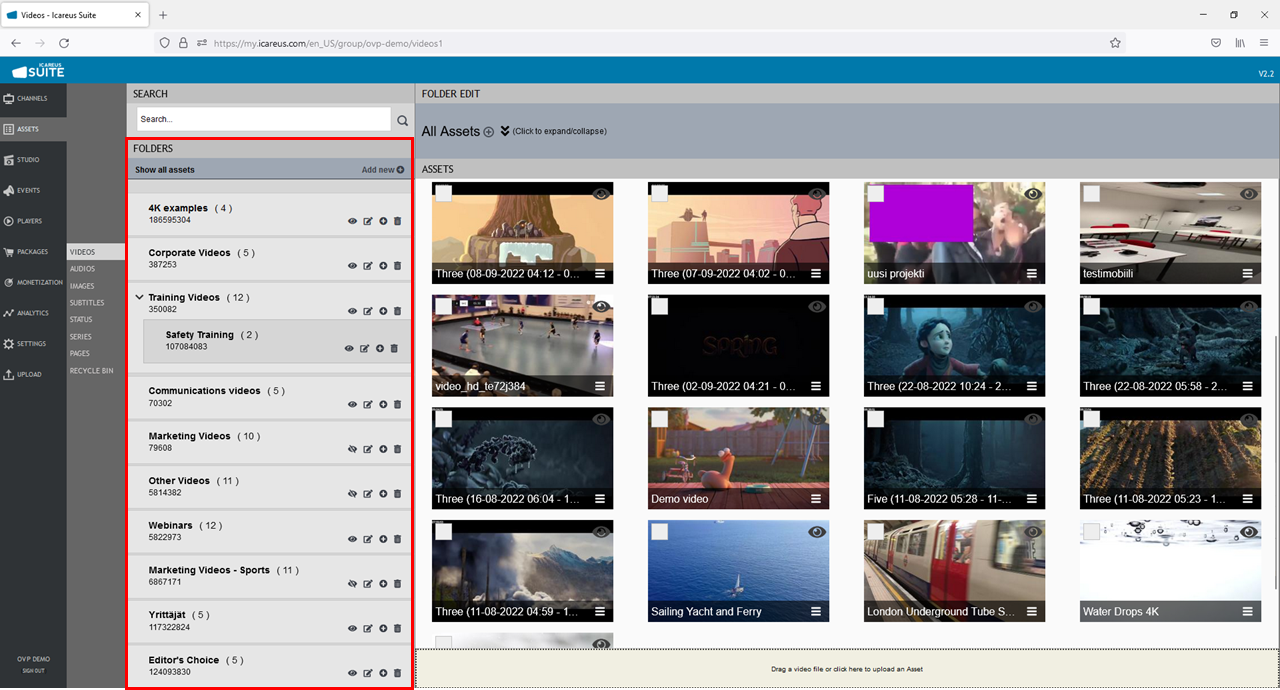Click the Add new folder button
The width and height of the screenshot is (1280, 690).
tap(383, 170)
